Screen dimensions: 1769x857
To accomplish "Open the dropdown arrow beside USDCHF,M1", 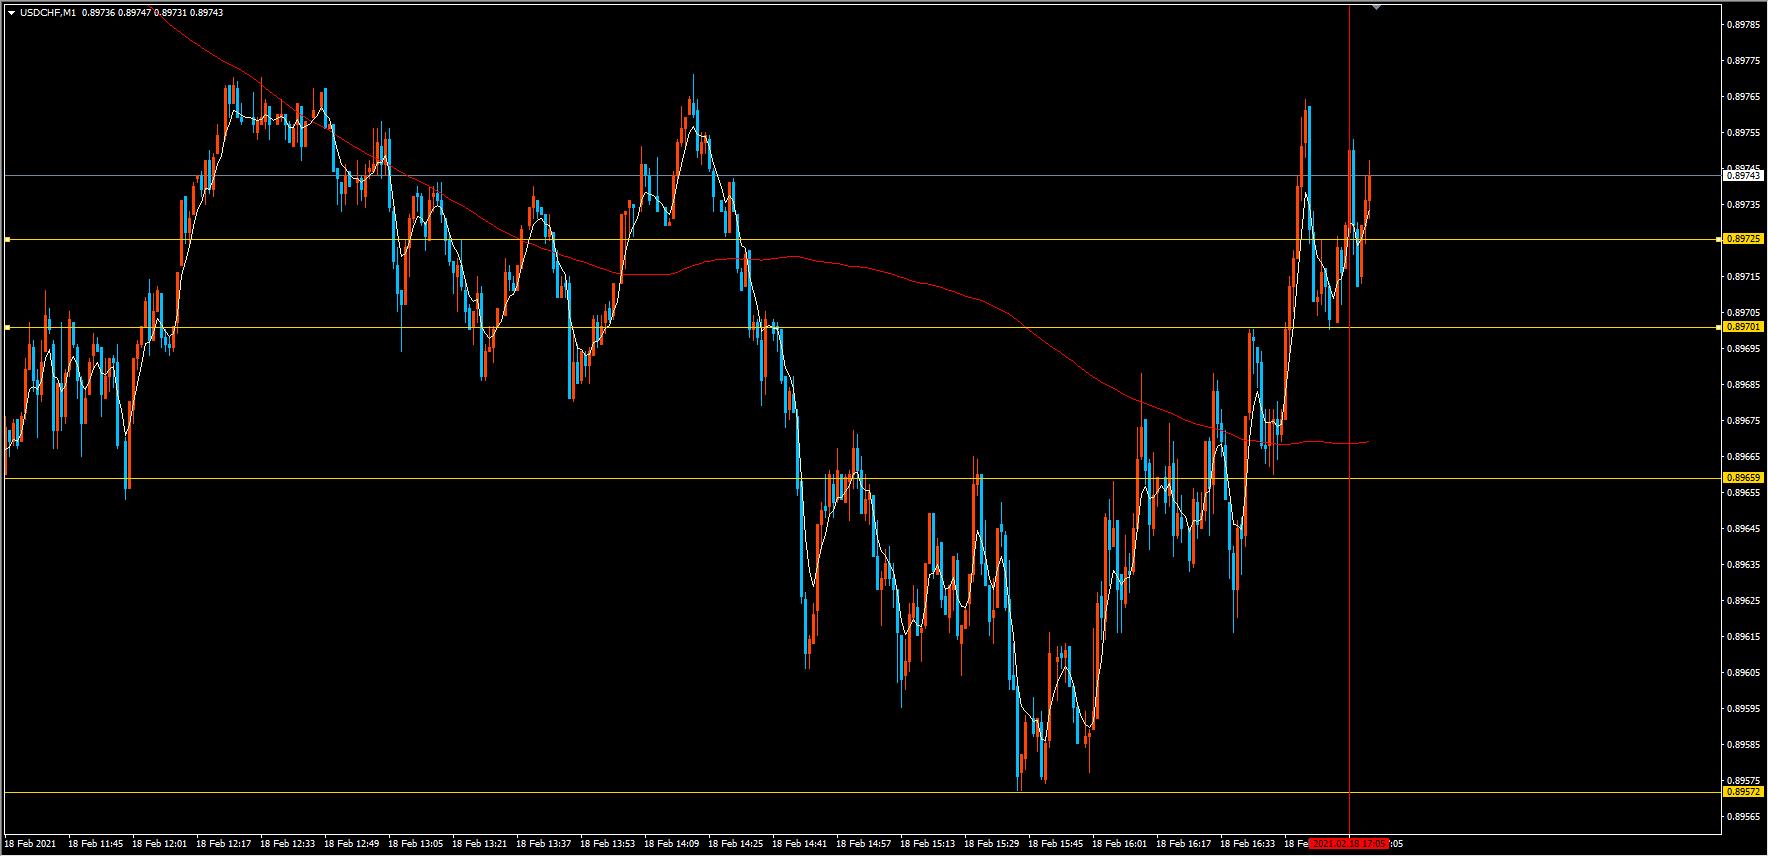I will (10, 12).
